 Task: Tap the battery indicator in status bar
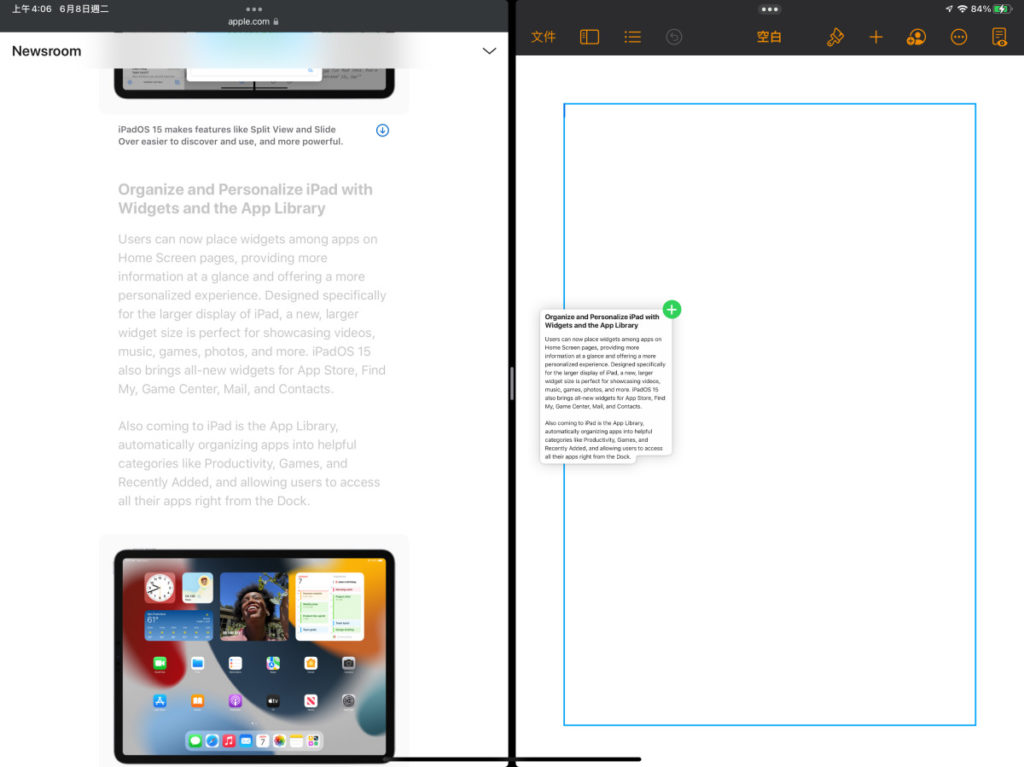coord(1001,9)
